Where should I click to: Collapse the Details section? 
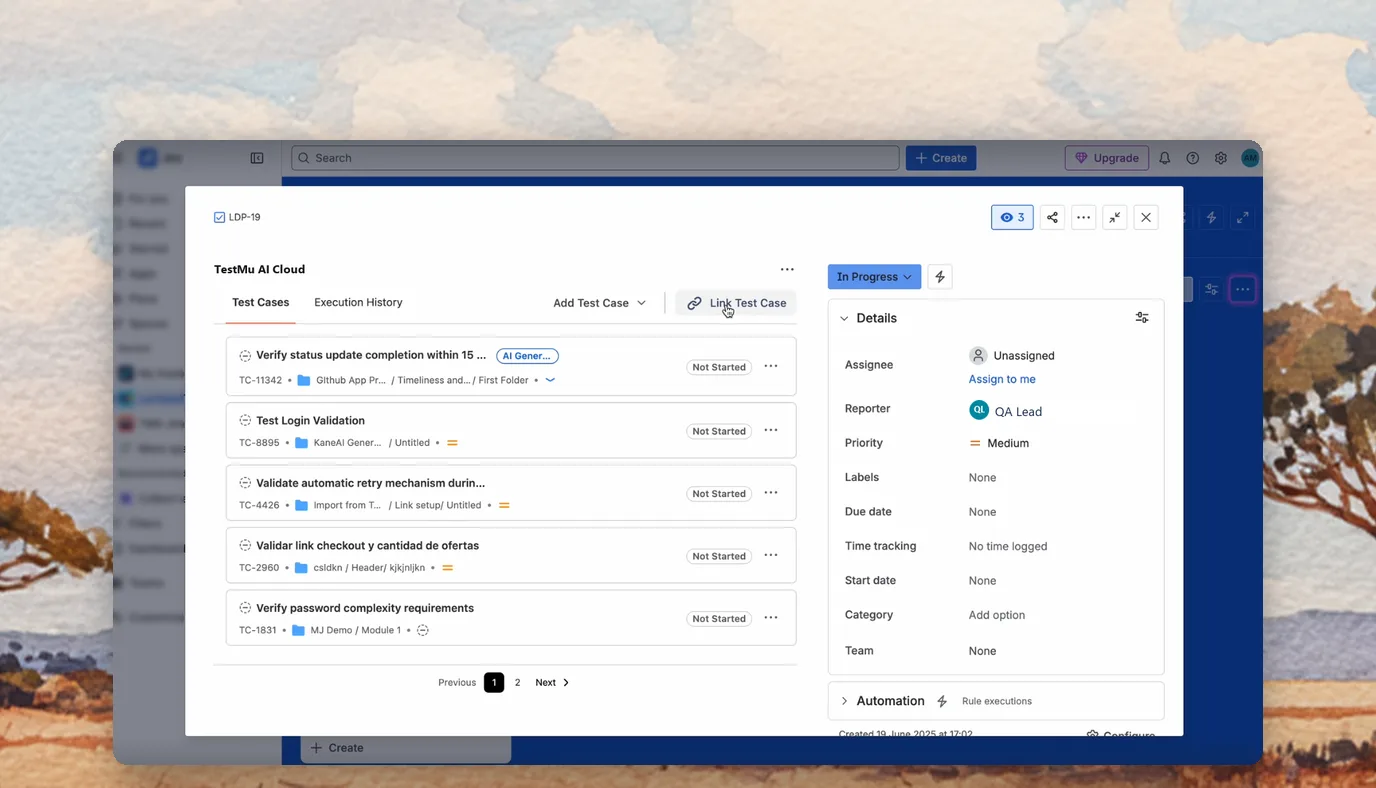click(844, 318)
